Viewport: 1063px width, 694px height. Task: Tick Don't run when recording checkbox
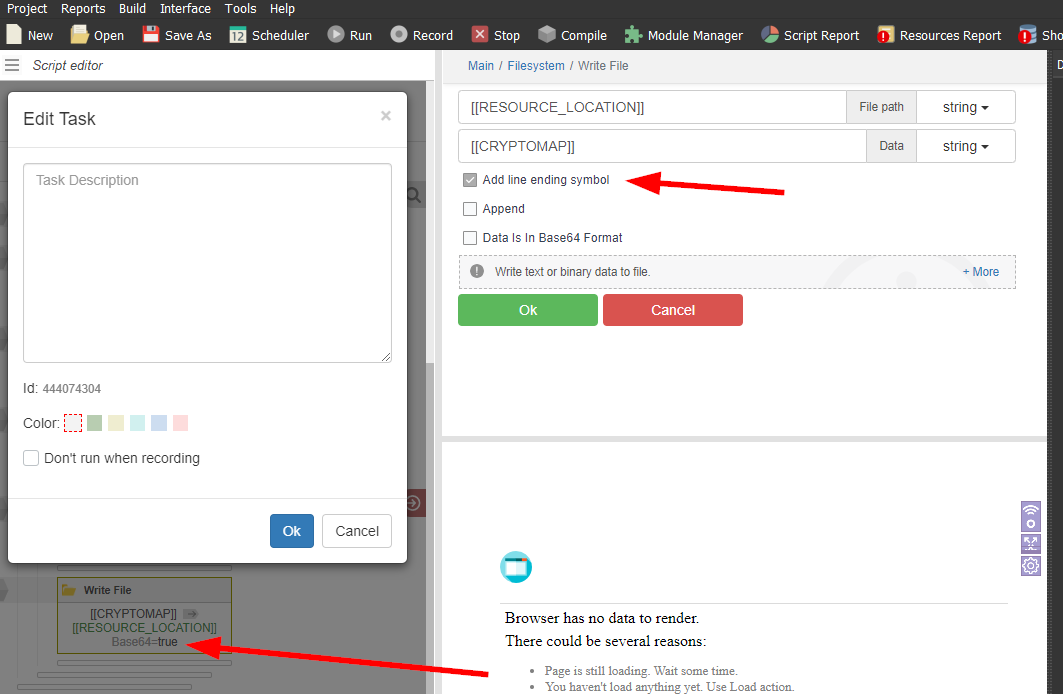[32, 459]
